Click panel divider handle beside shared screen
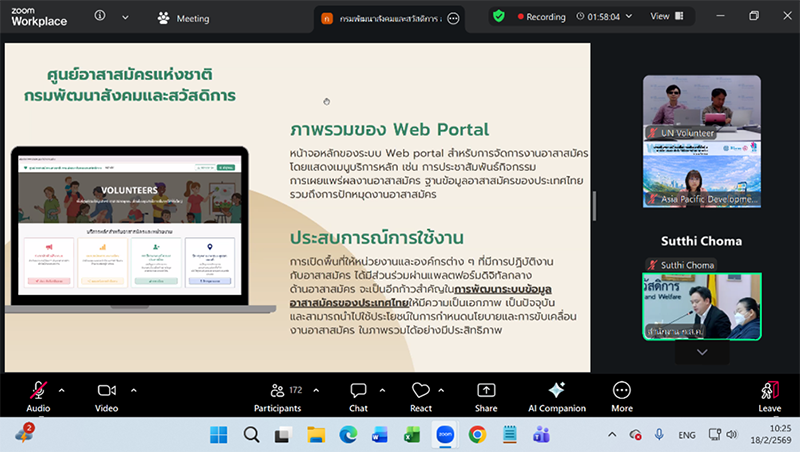Screen dimensions: 800x452 tap(594, 206)
